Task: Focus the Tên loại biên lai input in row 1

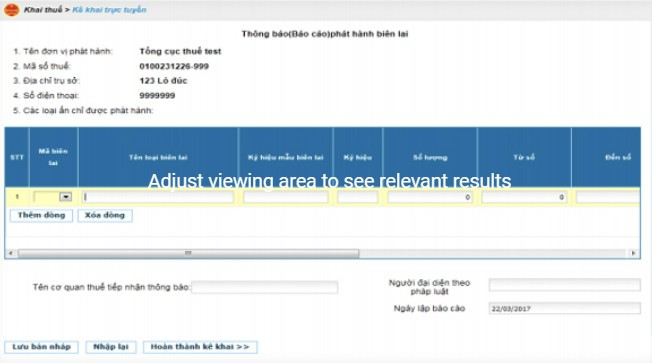Action: pyautogui.click(x=158, y=197)
